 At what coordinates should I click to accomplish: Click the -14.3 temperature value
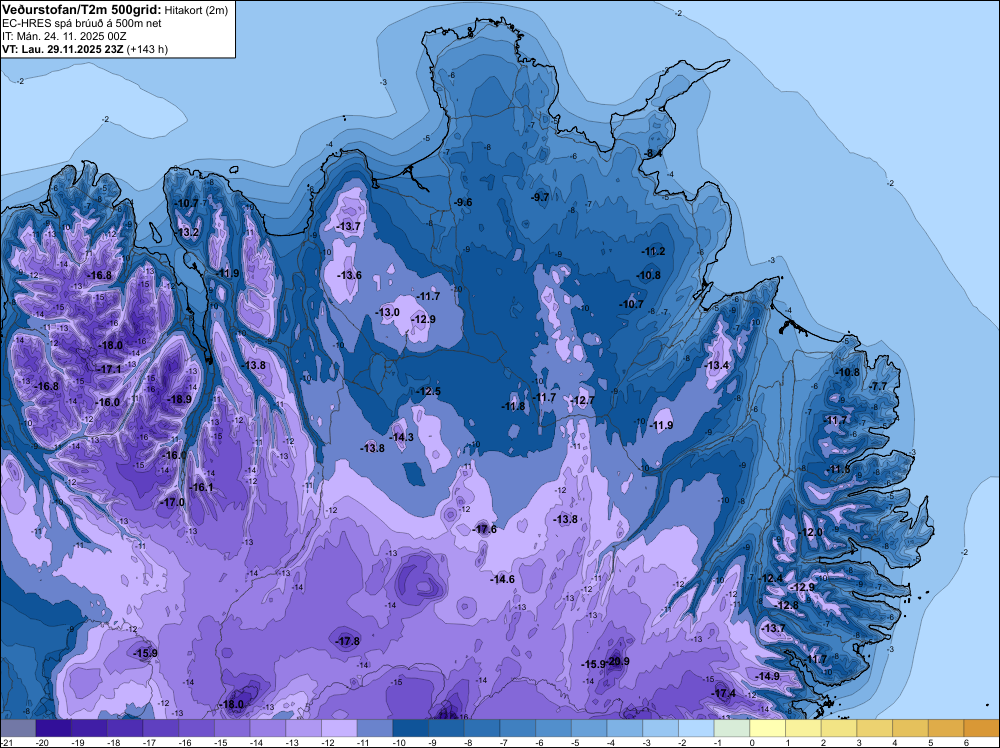point(402,437)
